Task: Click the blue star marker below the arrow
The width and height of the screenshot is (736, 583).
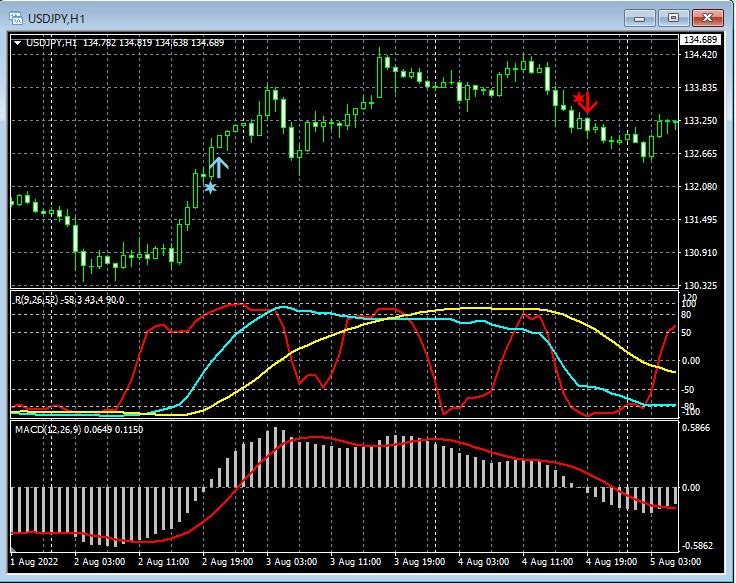Action: (210, 187)
